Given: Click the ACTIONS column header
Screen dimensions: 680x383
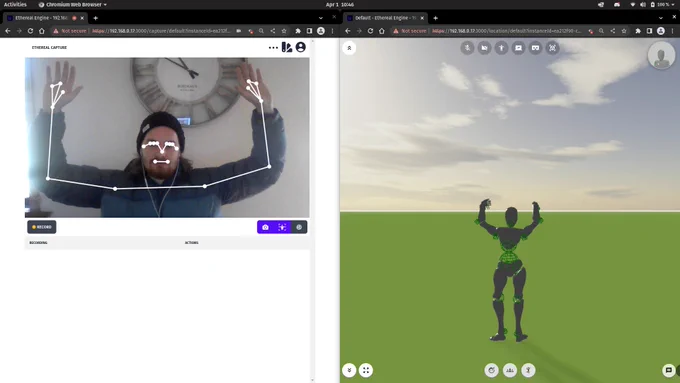Looking at the screenshot, I should tap(191, 242).
